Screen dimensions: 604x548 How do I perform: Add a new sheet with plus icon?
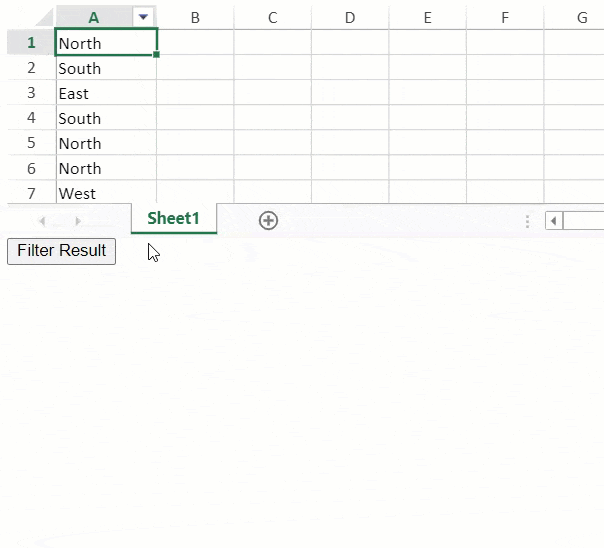pyautogui.click(x=268, y=221)
